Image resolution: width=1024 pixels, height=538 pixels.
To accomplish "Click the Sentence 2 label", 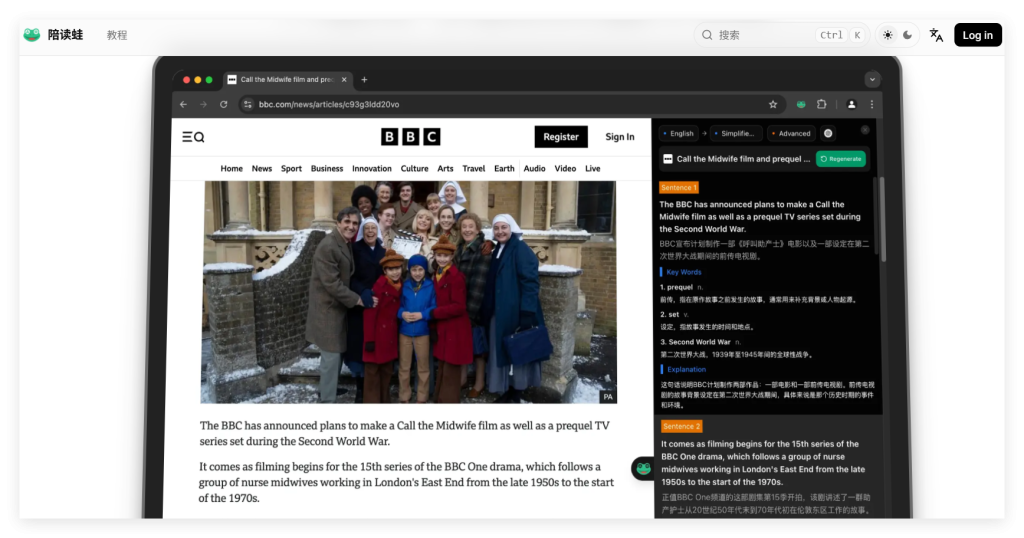I will click(x=681, y=426).
